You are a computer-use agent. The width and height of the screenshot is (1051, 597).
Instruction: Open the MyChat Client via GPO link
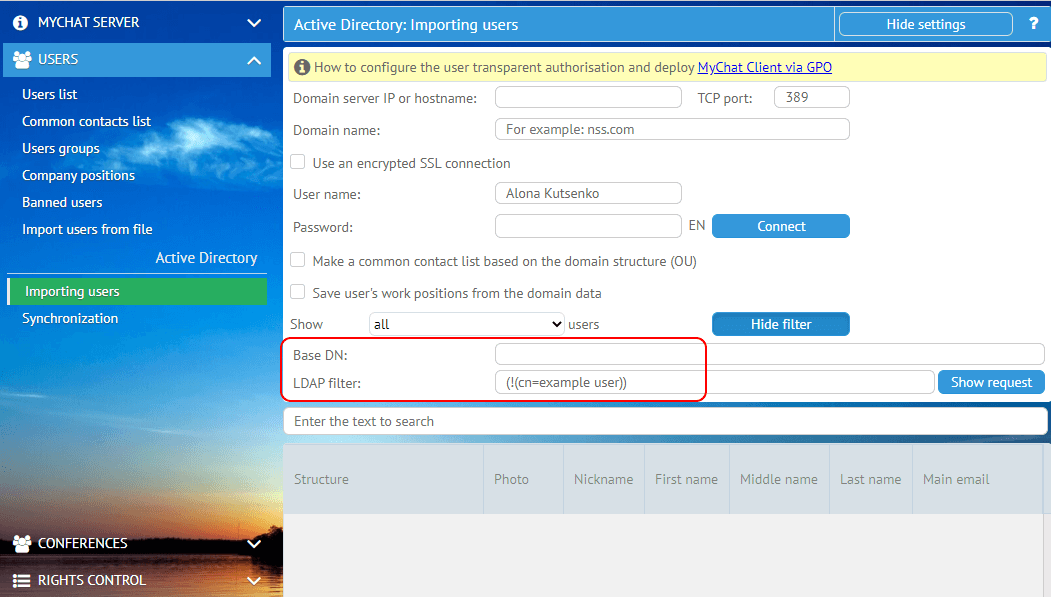(764, 68)
